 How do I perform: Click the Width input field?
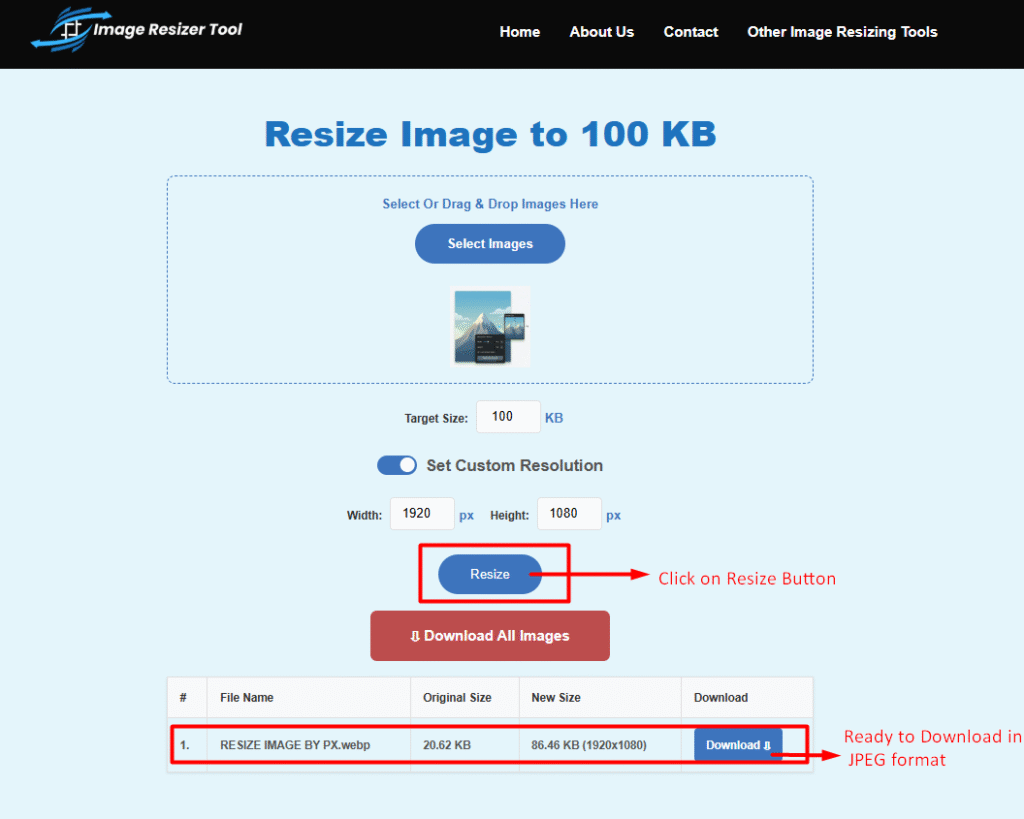[422, 514]
